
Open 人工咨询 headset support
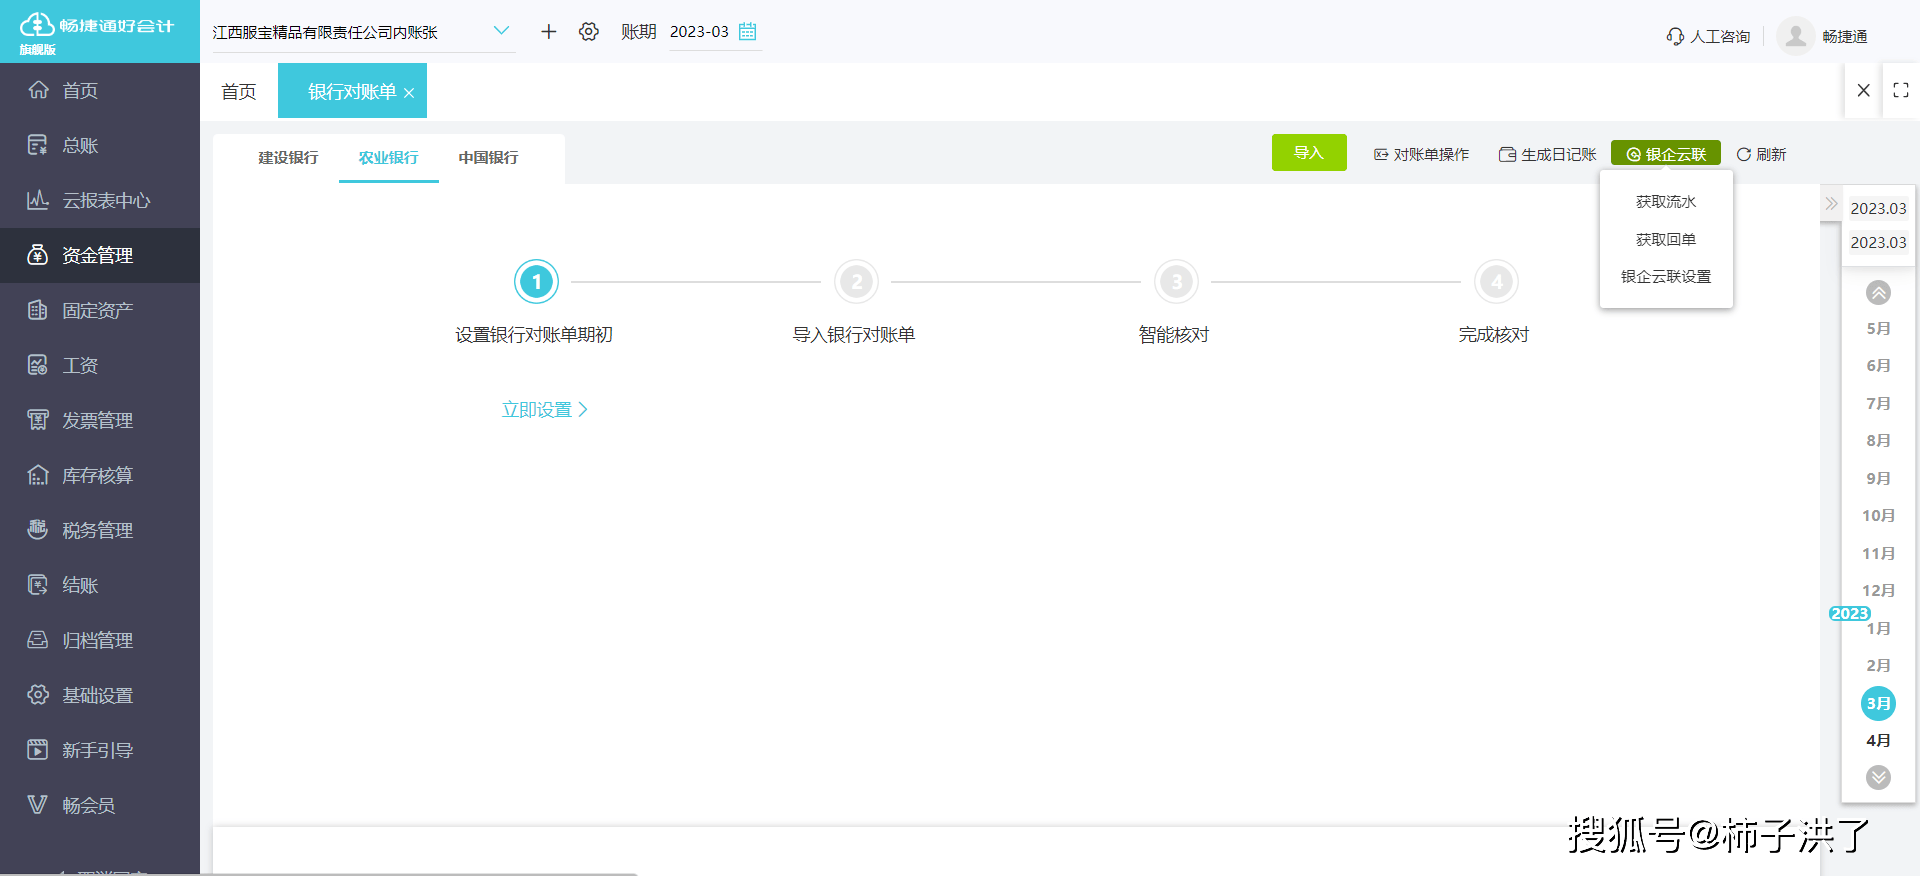tap(1708, 36)
